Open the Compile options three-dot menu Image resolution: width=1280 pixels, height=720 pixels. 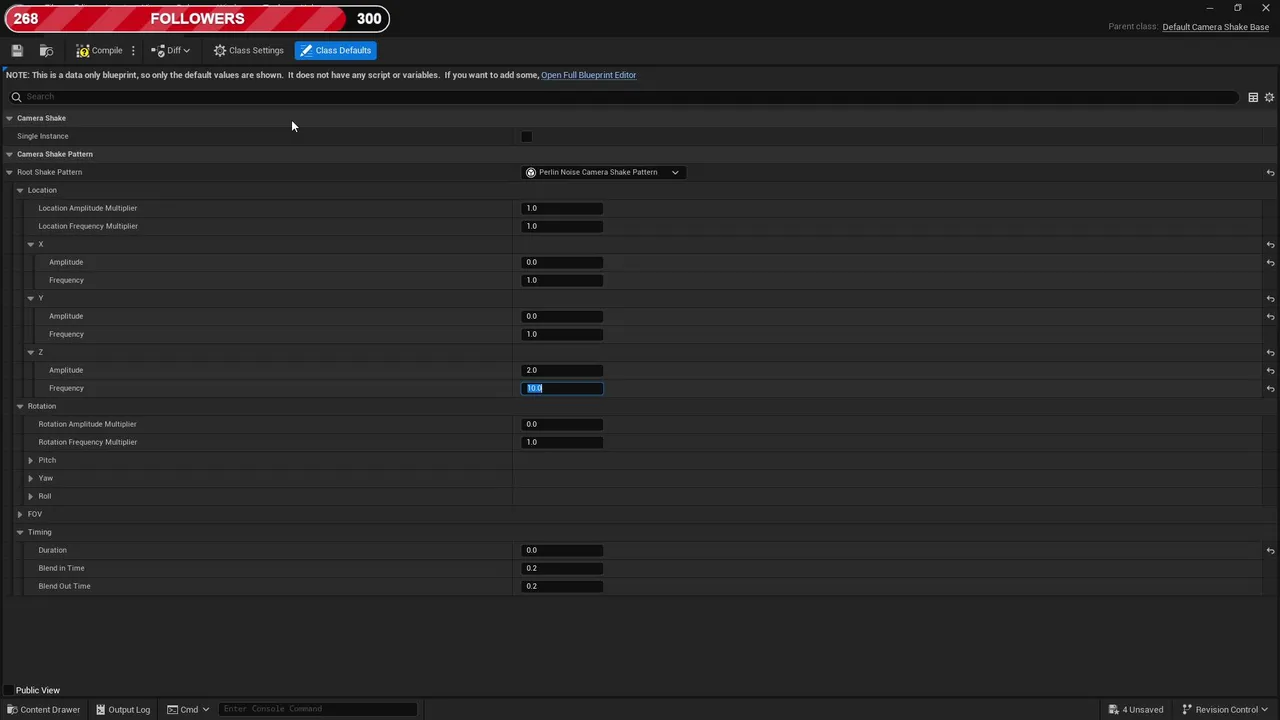pos(133,50)
